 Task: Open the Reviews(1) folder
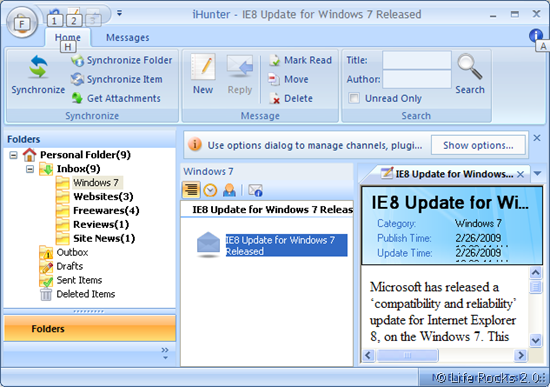tap(101, 225)
